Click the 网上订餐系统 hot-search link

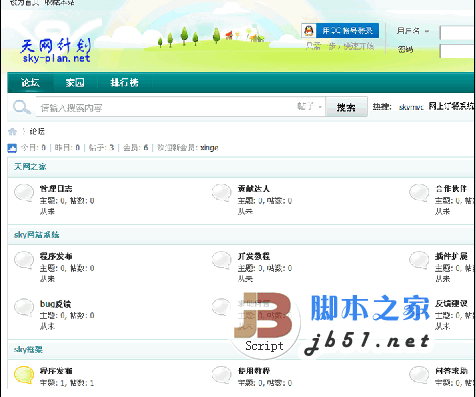451,107
